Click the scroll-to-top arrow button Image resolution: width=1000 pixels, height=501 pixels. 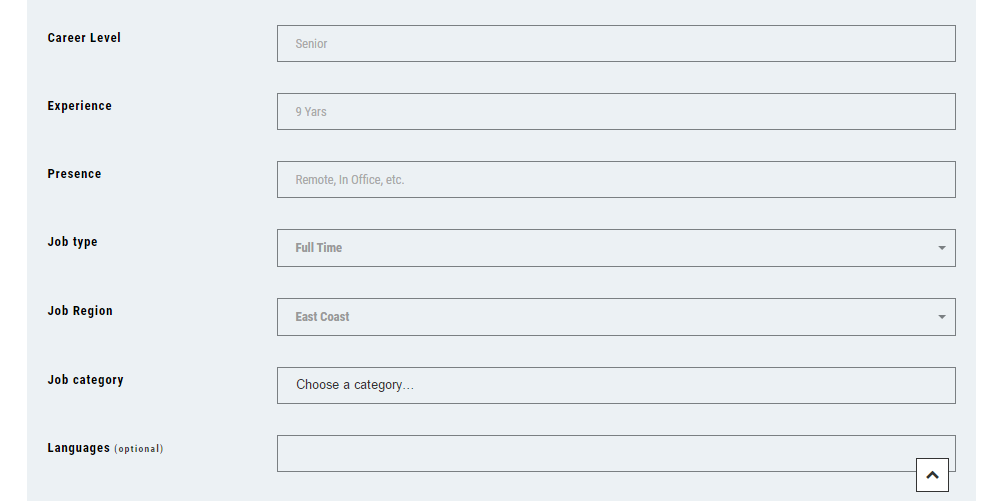point(932,475)
